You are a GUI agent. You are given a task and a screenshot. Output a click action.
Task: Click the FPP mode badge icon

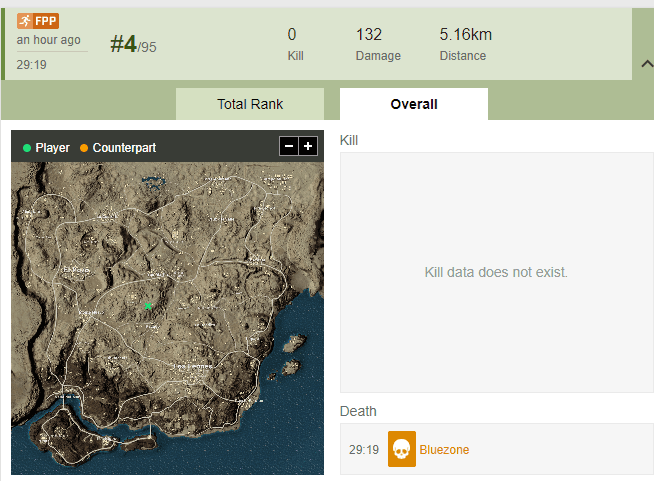pos(38,21)
